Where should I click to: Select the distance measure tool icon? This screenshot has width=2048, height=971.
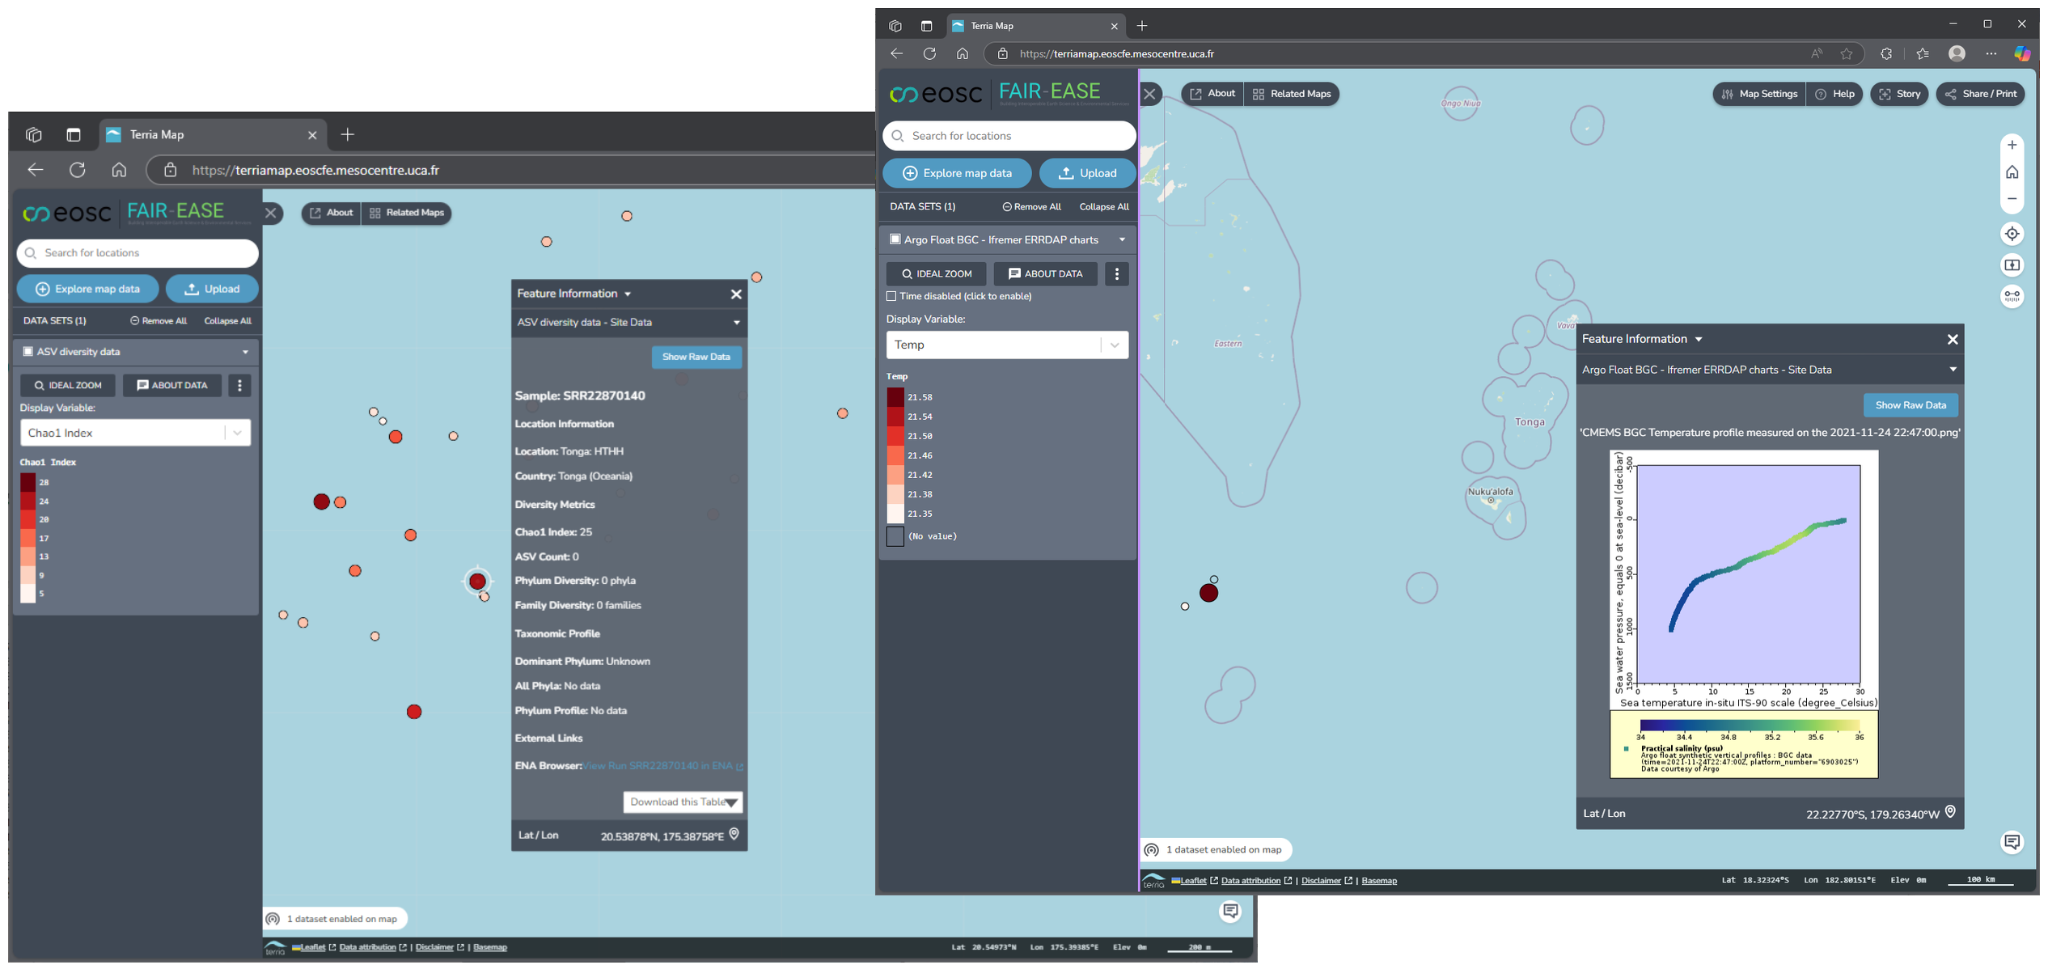[x=2012, y=296]
